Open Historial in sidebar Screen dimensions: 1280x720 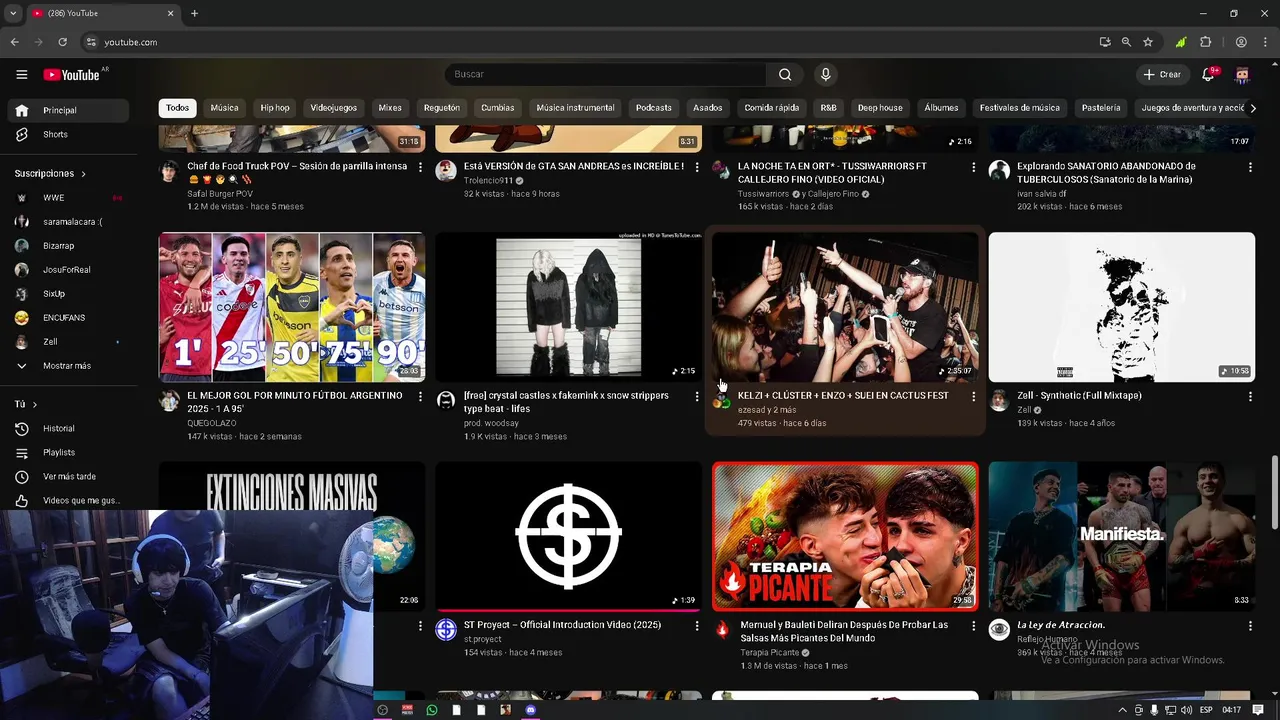tap(68, 428)
